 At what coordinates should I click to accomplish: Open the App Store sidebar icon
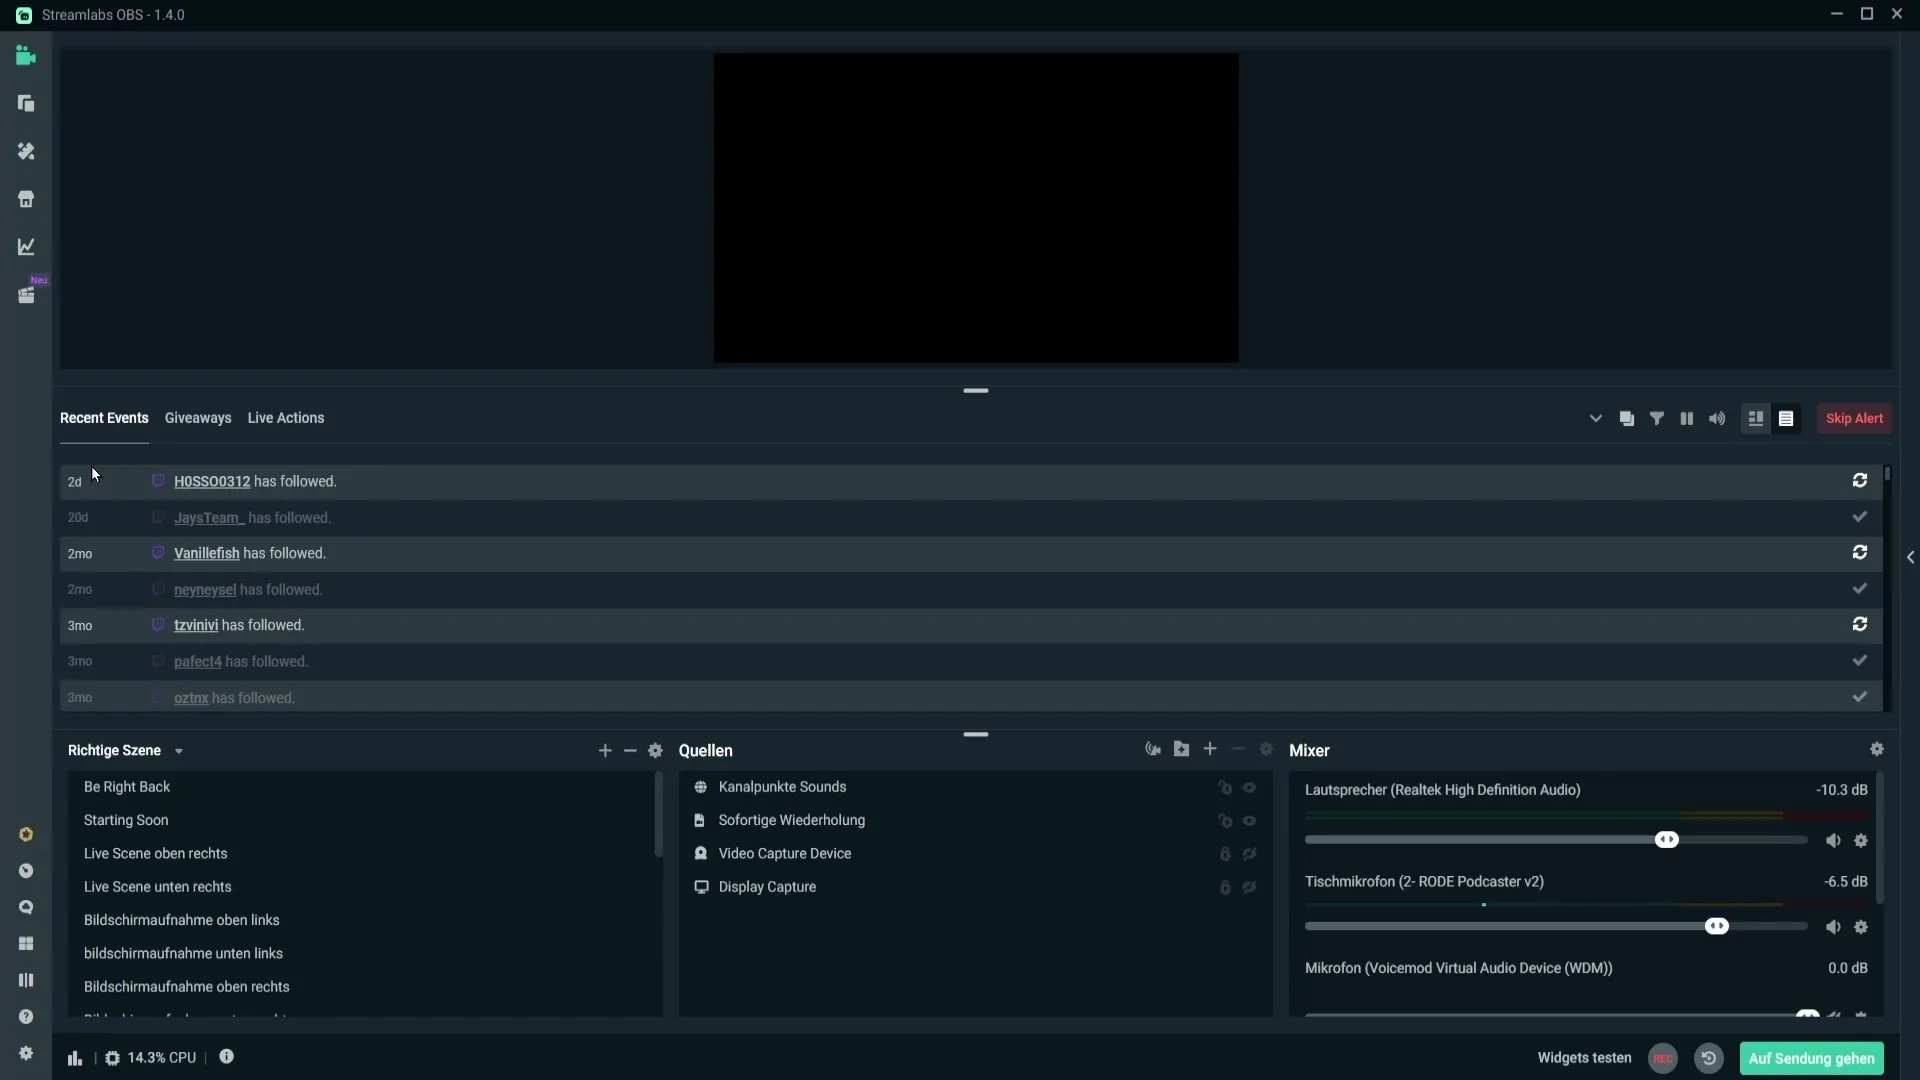(x=26, y=199)
